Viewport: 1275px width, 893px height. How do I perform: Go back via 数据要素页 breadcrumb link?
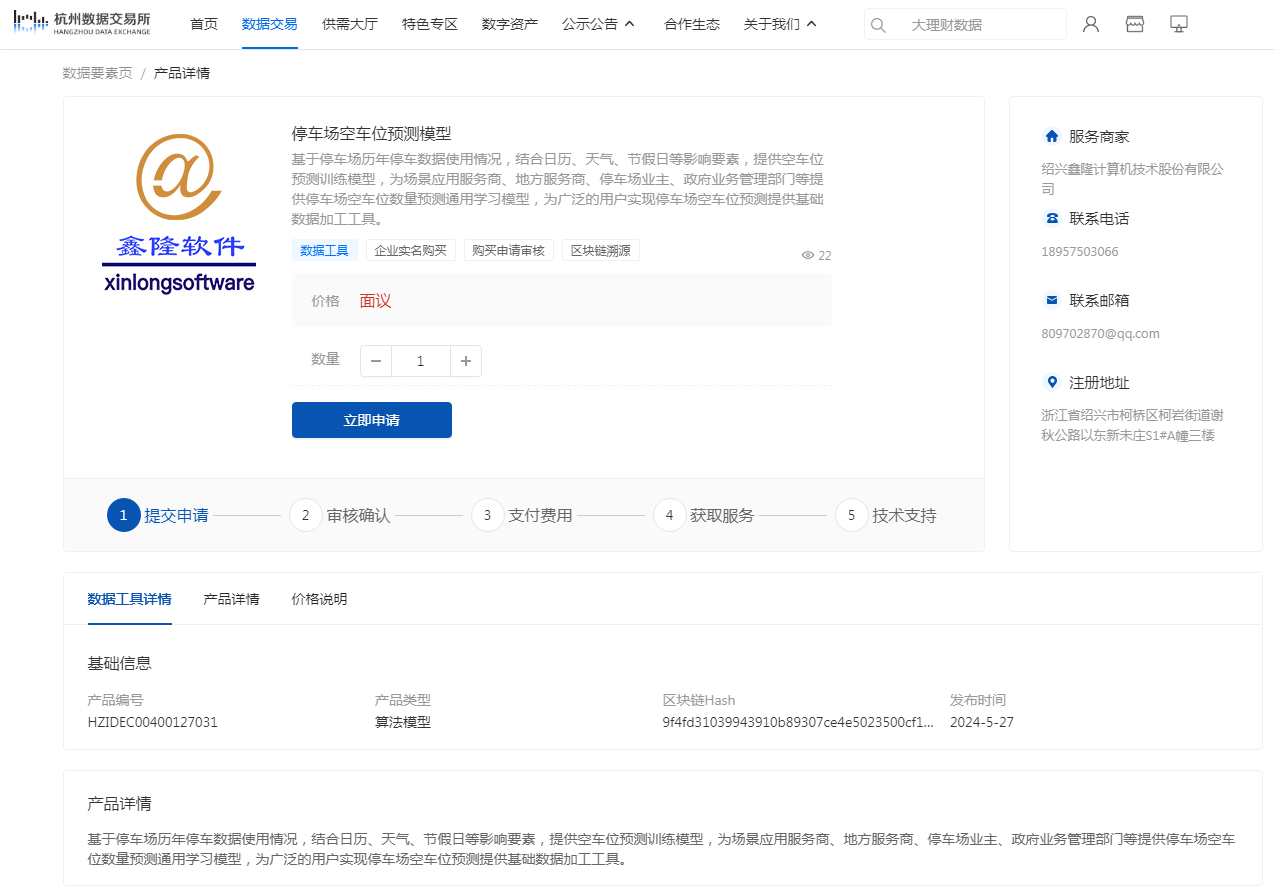[97, 73]
